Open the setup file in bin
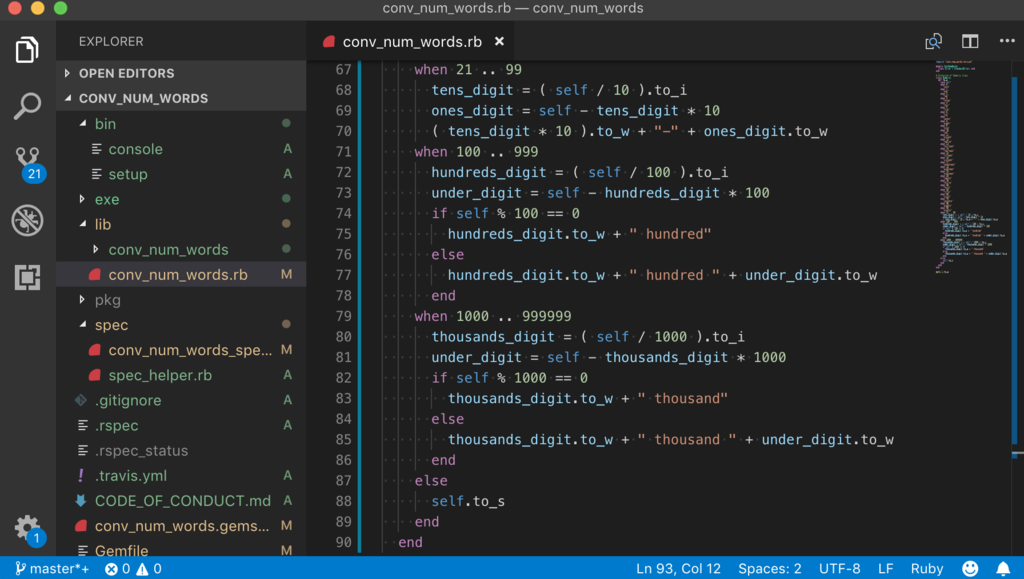1024x579 pixels. click(x=181, y=174)
